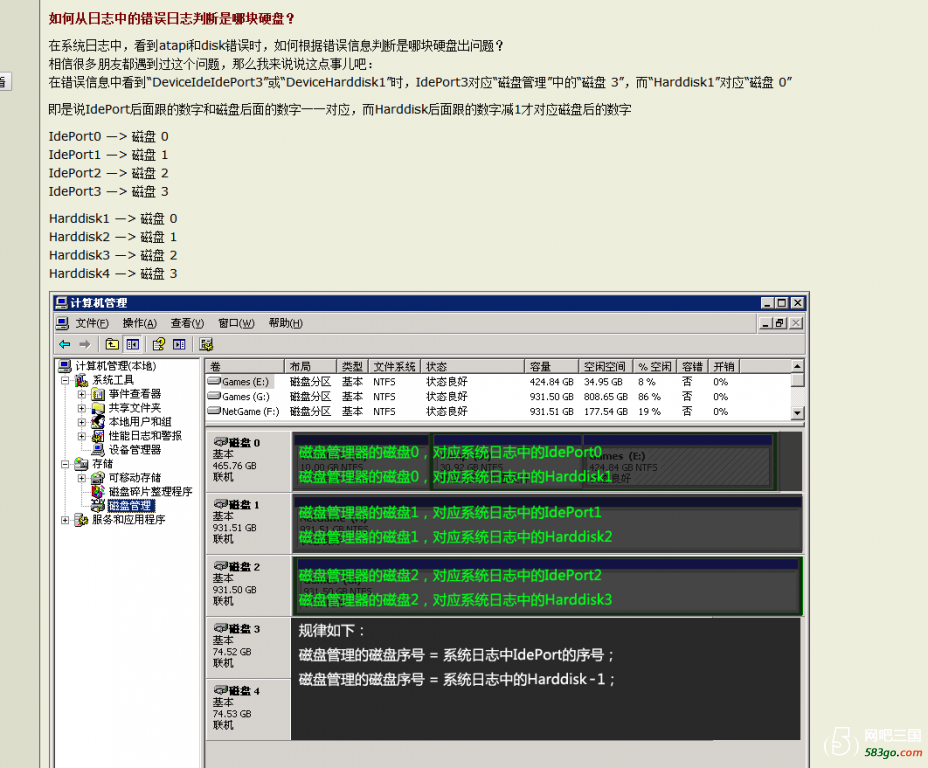Sort by the 空闲空间 column header
Image resolution: width=928 pixels, height=768 pixels.
click(x=605, y=366)
